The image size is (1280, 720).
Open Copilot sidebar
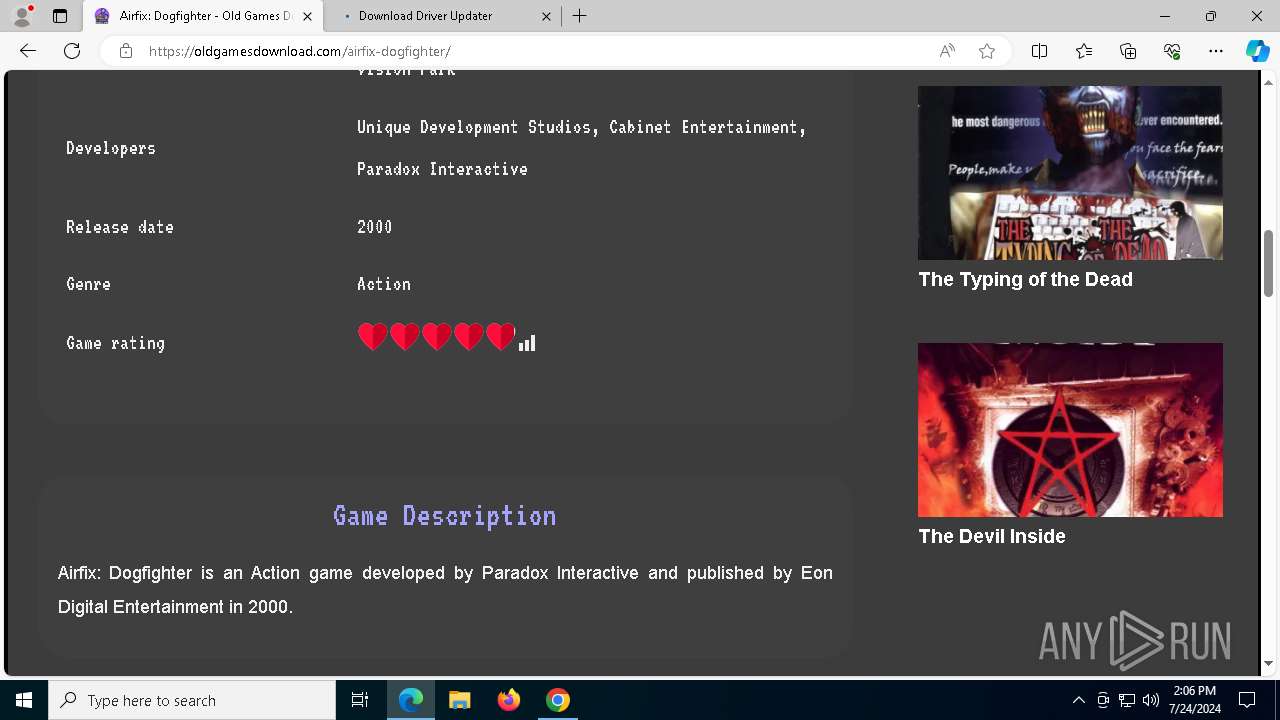click(1257, 51)
